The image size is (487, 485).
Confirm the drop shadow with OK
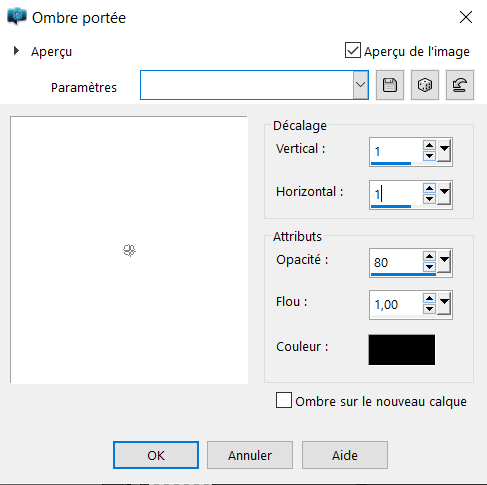click(156, 455)
